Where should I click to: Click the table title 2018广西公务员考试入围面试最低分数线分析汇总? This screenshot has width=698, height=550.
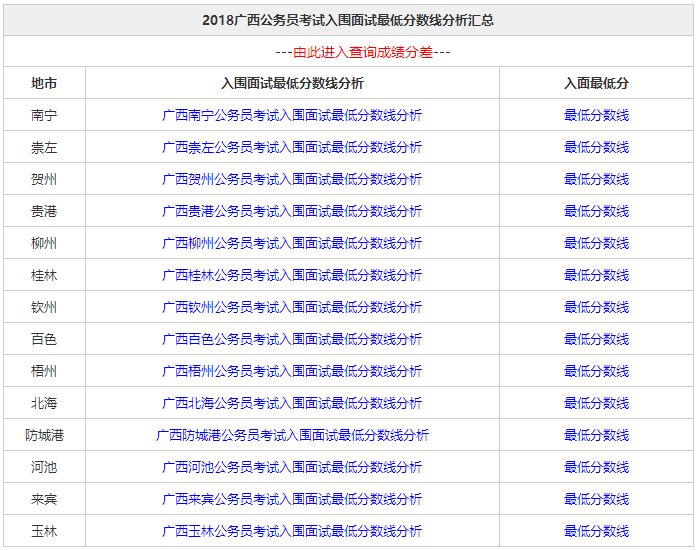click(348, 20)
